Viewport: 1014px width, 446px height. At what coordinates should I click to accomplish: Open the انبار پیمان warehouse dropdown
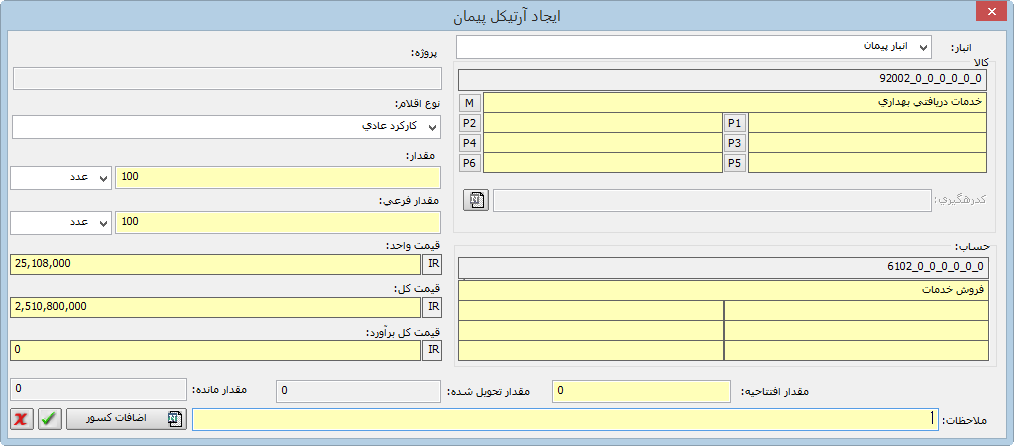click(x=693, y=47)
